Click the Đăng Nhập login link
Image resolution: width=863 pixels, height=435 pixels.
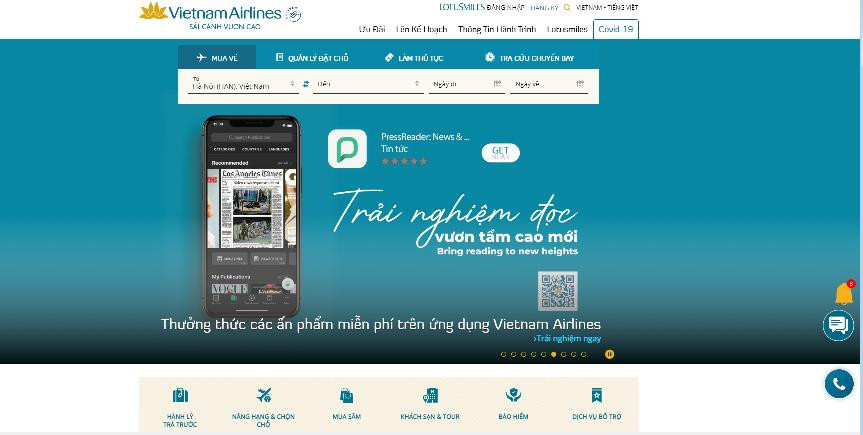[505, 8]
